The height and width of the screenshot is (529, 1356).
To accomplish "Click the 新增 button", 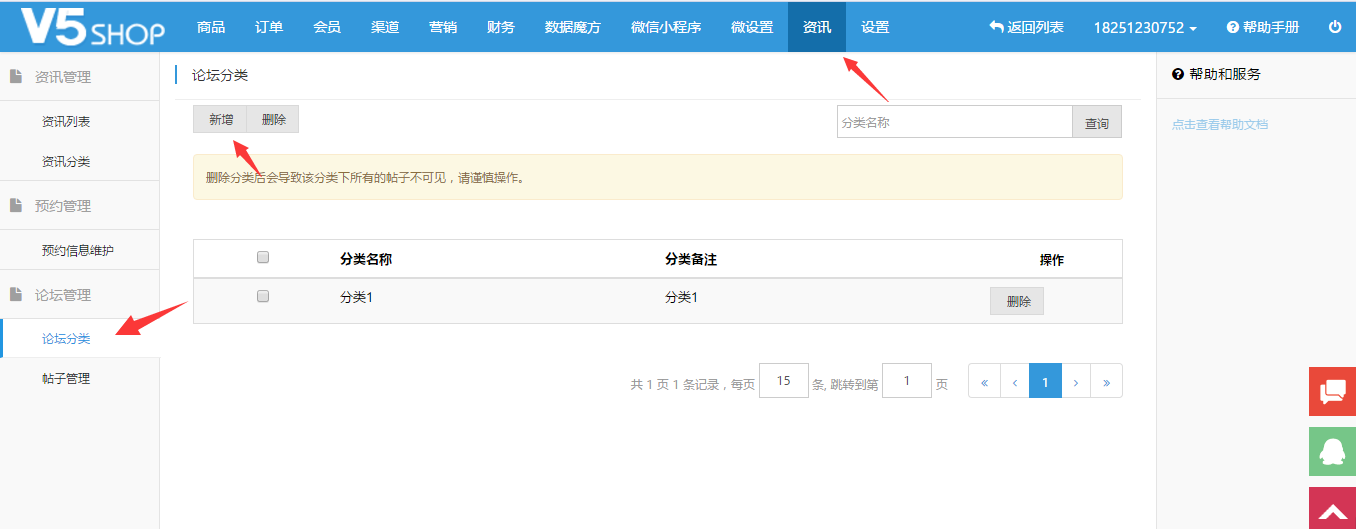I will (221, 119).
